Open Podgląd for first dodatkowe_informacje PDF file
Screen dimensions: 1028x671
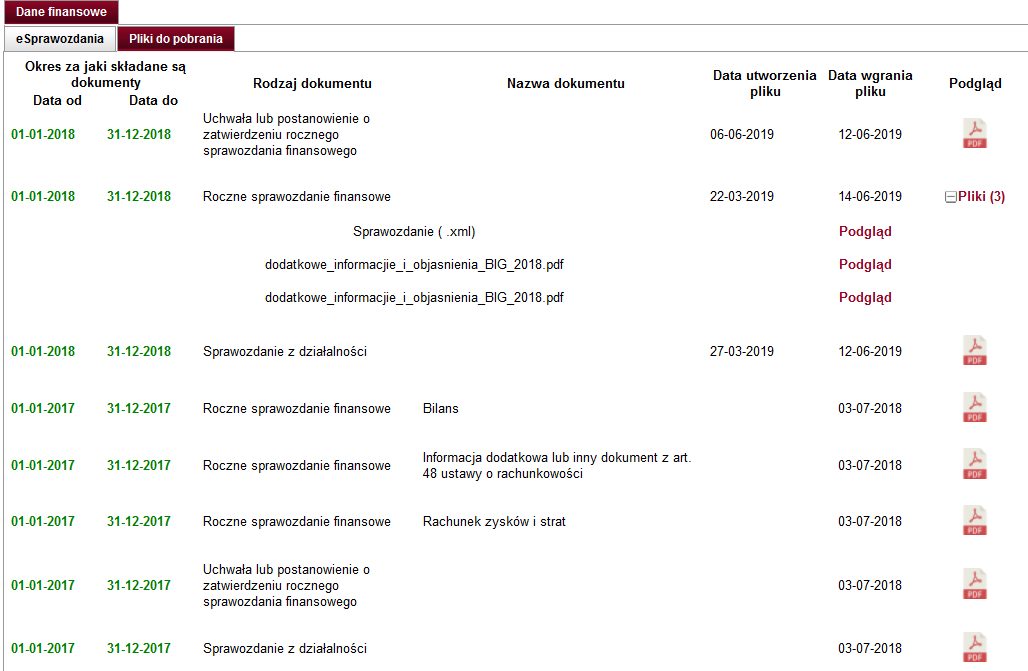pos(865,264)
